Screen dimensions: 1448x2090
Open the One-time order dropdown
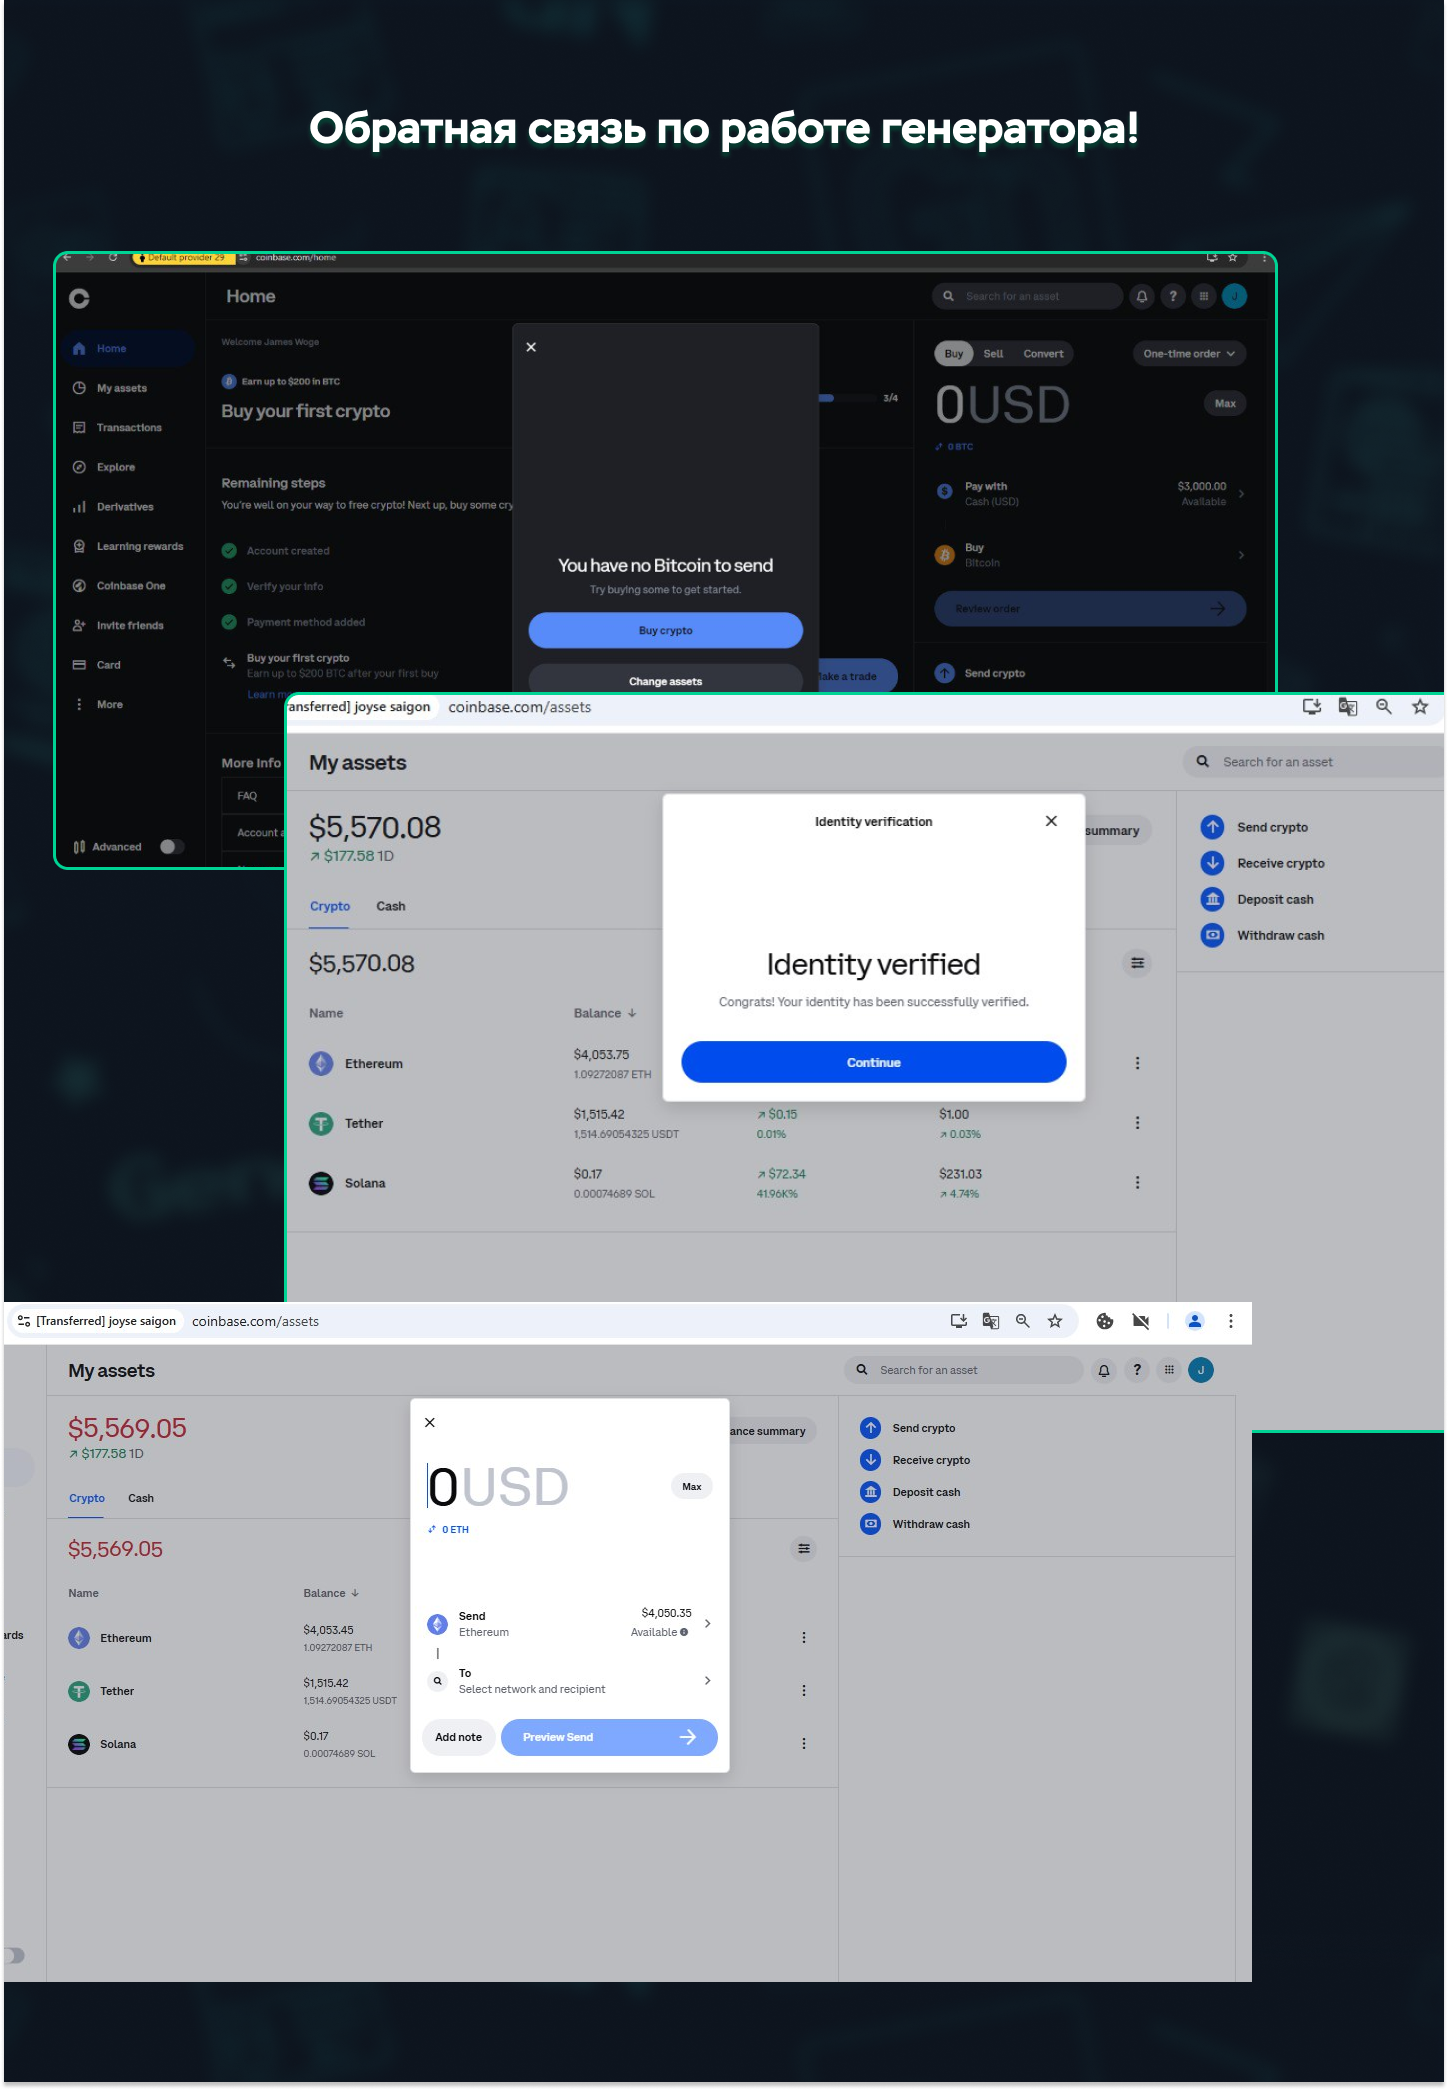click(1188, 354)
